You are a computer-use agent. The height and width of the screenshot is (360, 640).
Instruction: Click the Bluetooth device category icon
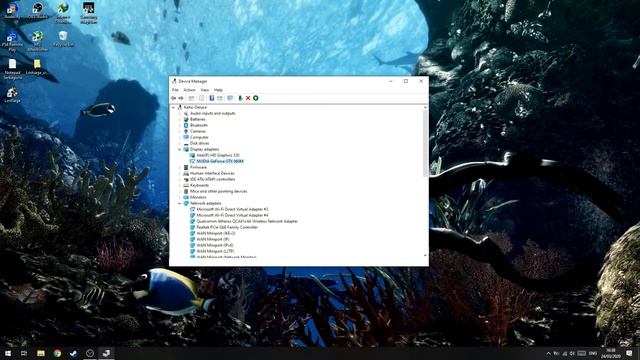point(186,125)
